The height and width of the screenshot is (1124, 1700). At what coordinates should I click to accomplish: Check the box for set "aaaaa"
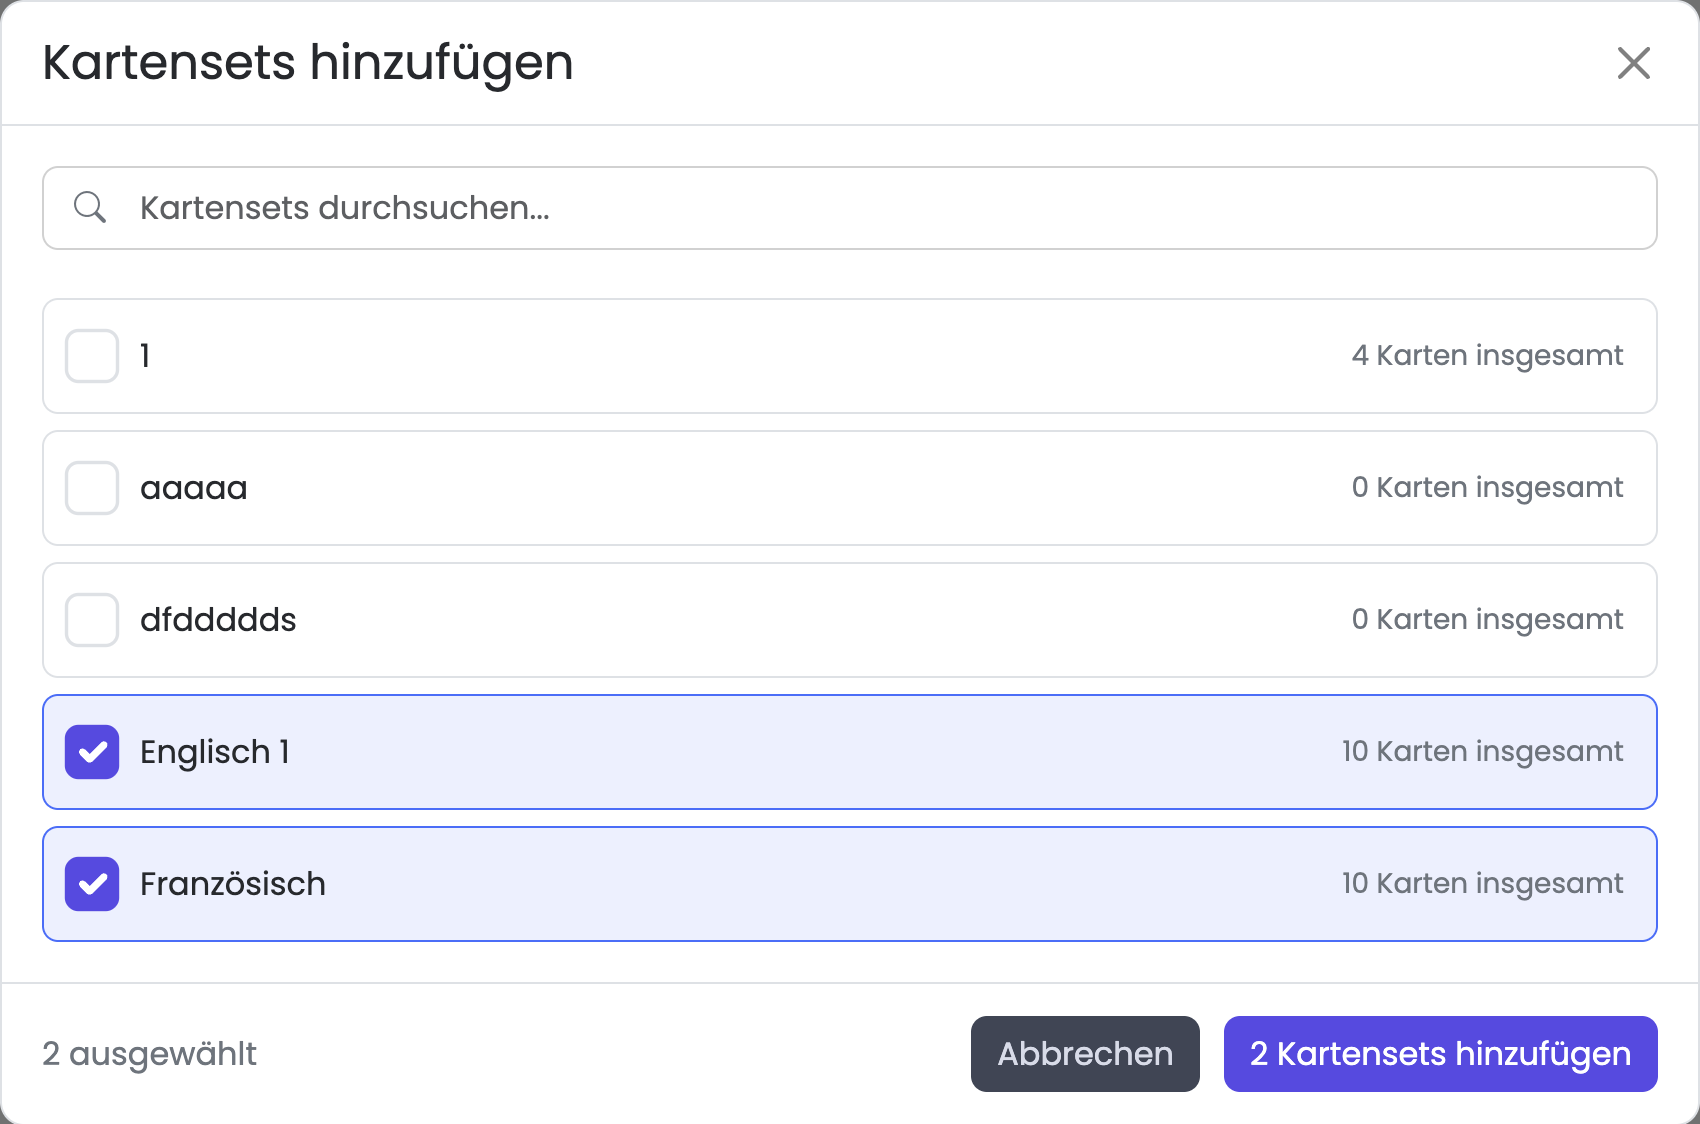coord(92,488)
